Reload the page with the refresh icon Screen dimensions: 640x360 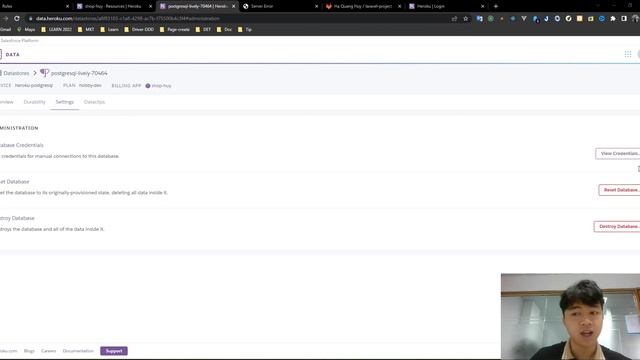pyautogui.click(x=17, y=18)
